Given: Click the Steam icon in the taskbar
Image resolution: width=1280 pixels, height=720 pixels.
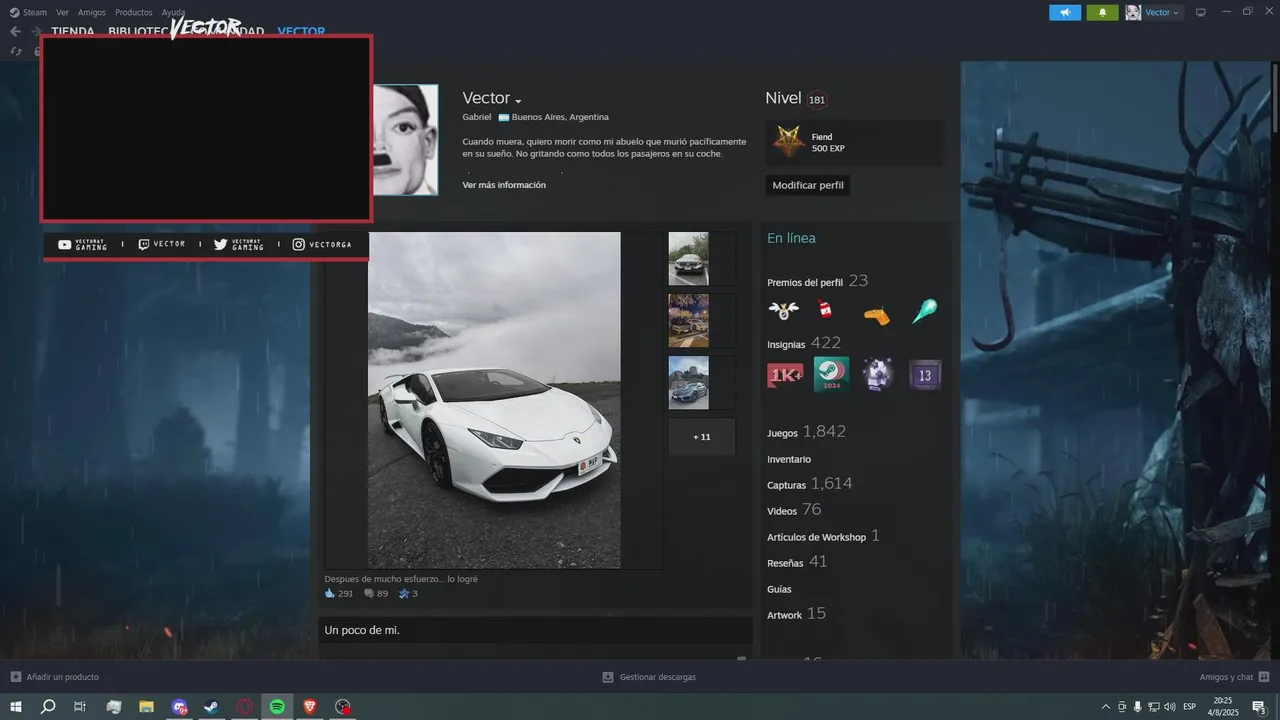Looking at the screenshot, I should [211, 707].
